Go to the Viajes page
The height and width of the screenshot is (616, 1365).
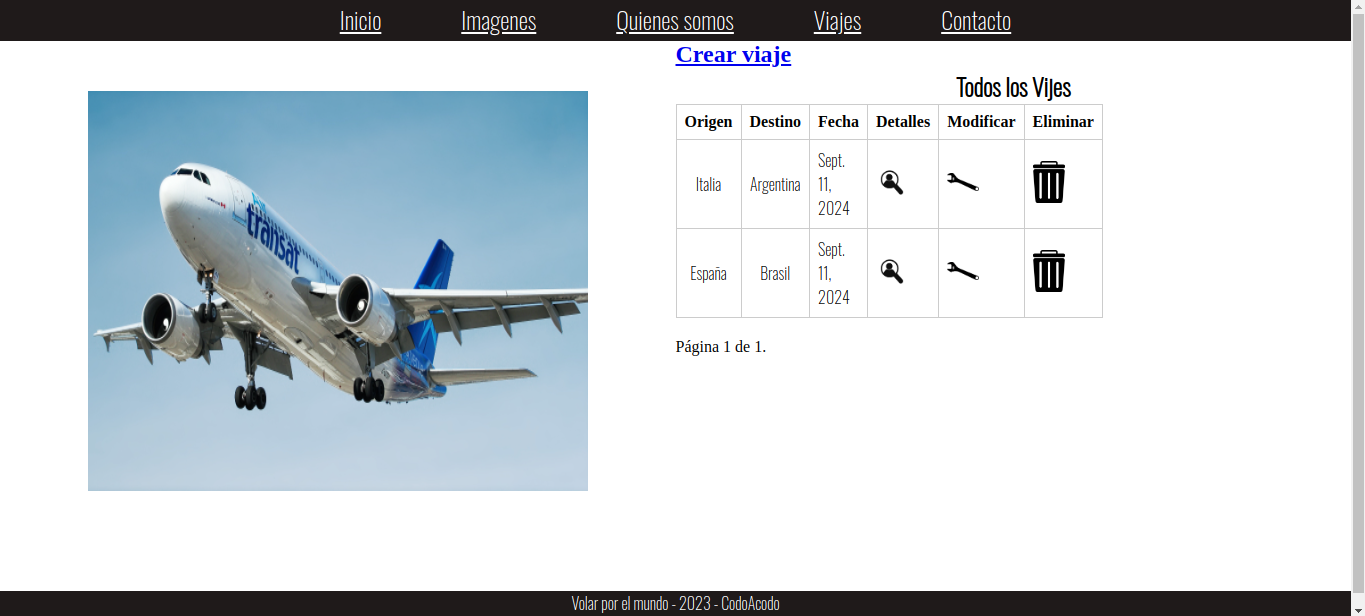point(837,21)
